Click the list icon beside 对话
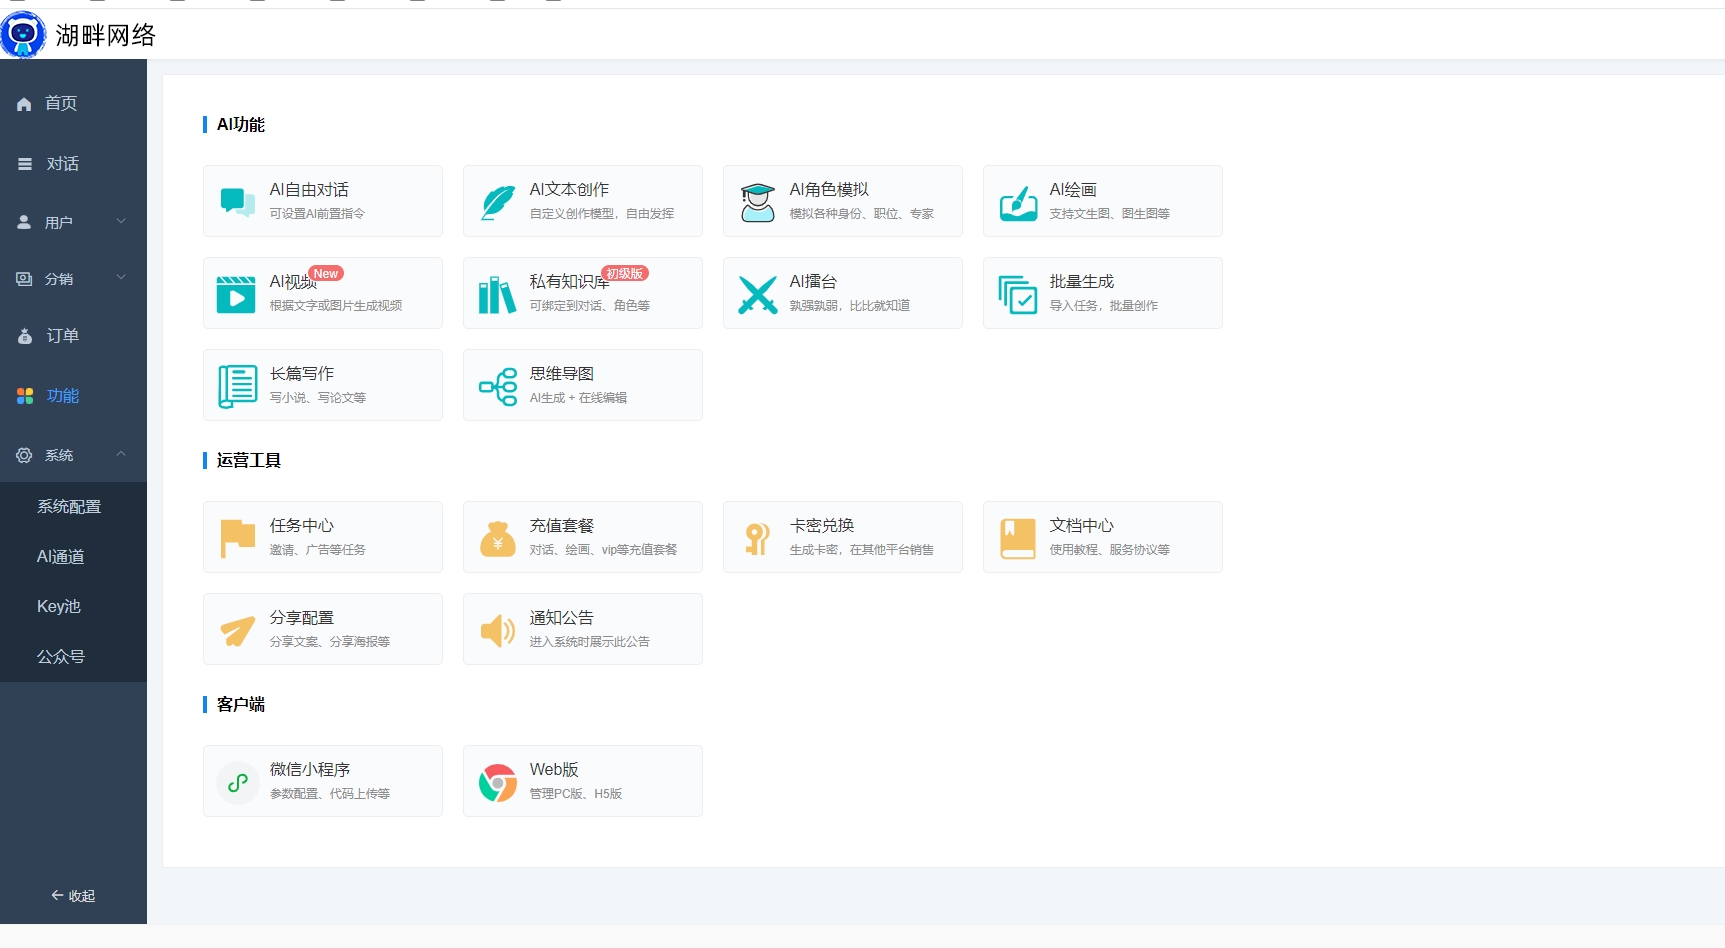 point(25,164)
